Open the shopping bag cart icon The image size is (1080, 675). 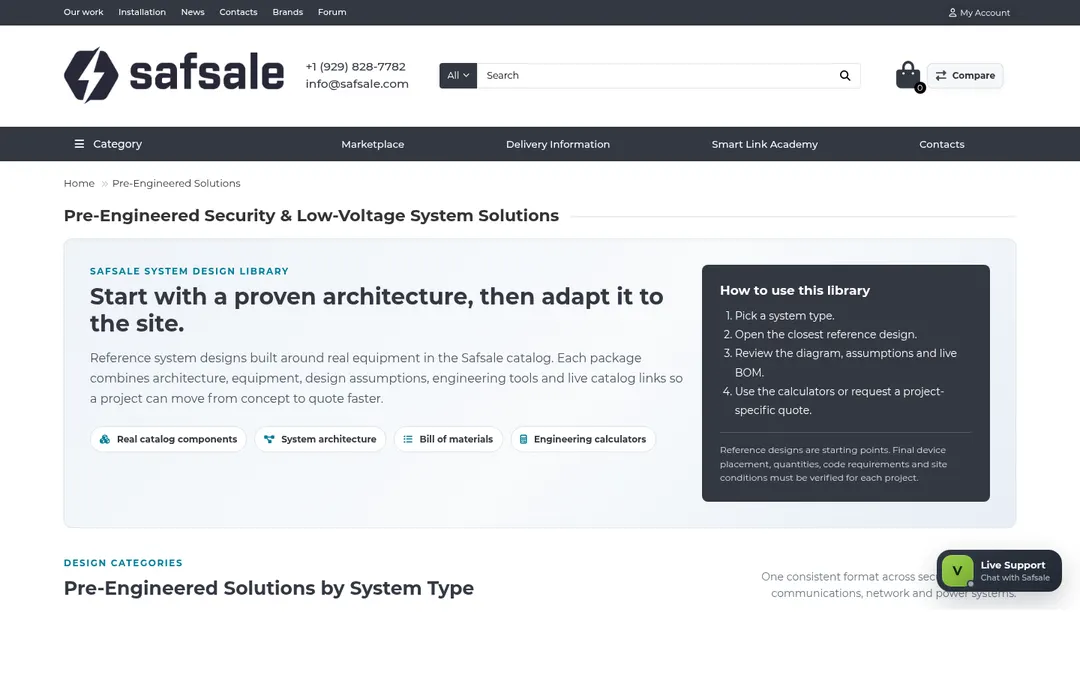[x=908, y=75]
